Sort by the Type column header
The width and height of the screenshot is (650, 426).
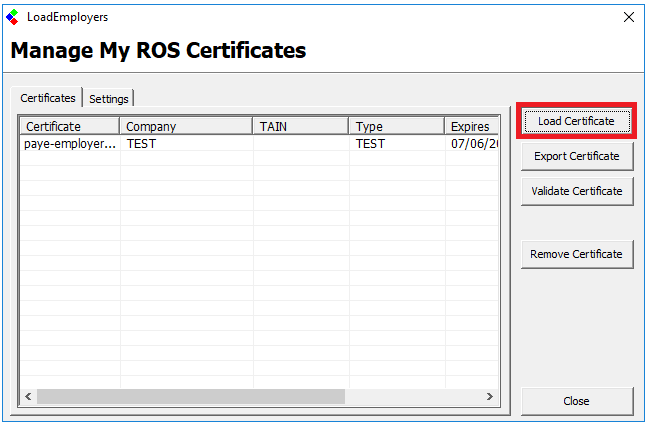click(x=396, y=126)
